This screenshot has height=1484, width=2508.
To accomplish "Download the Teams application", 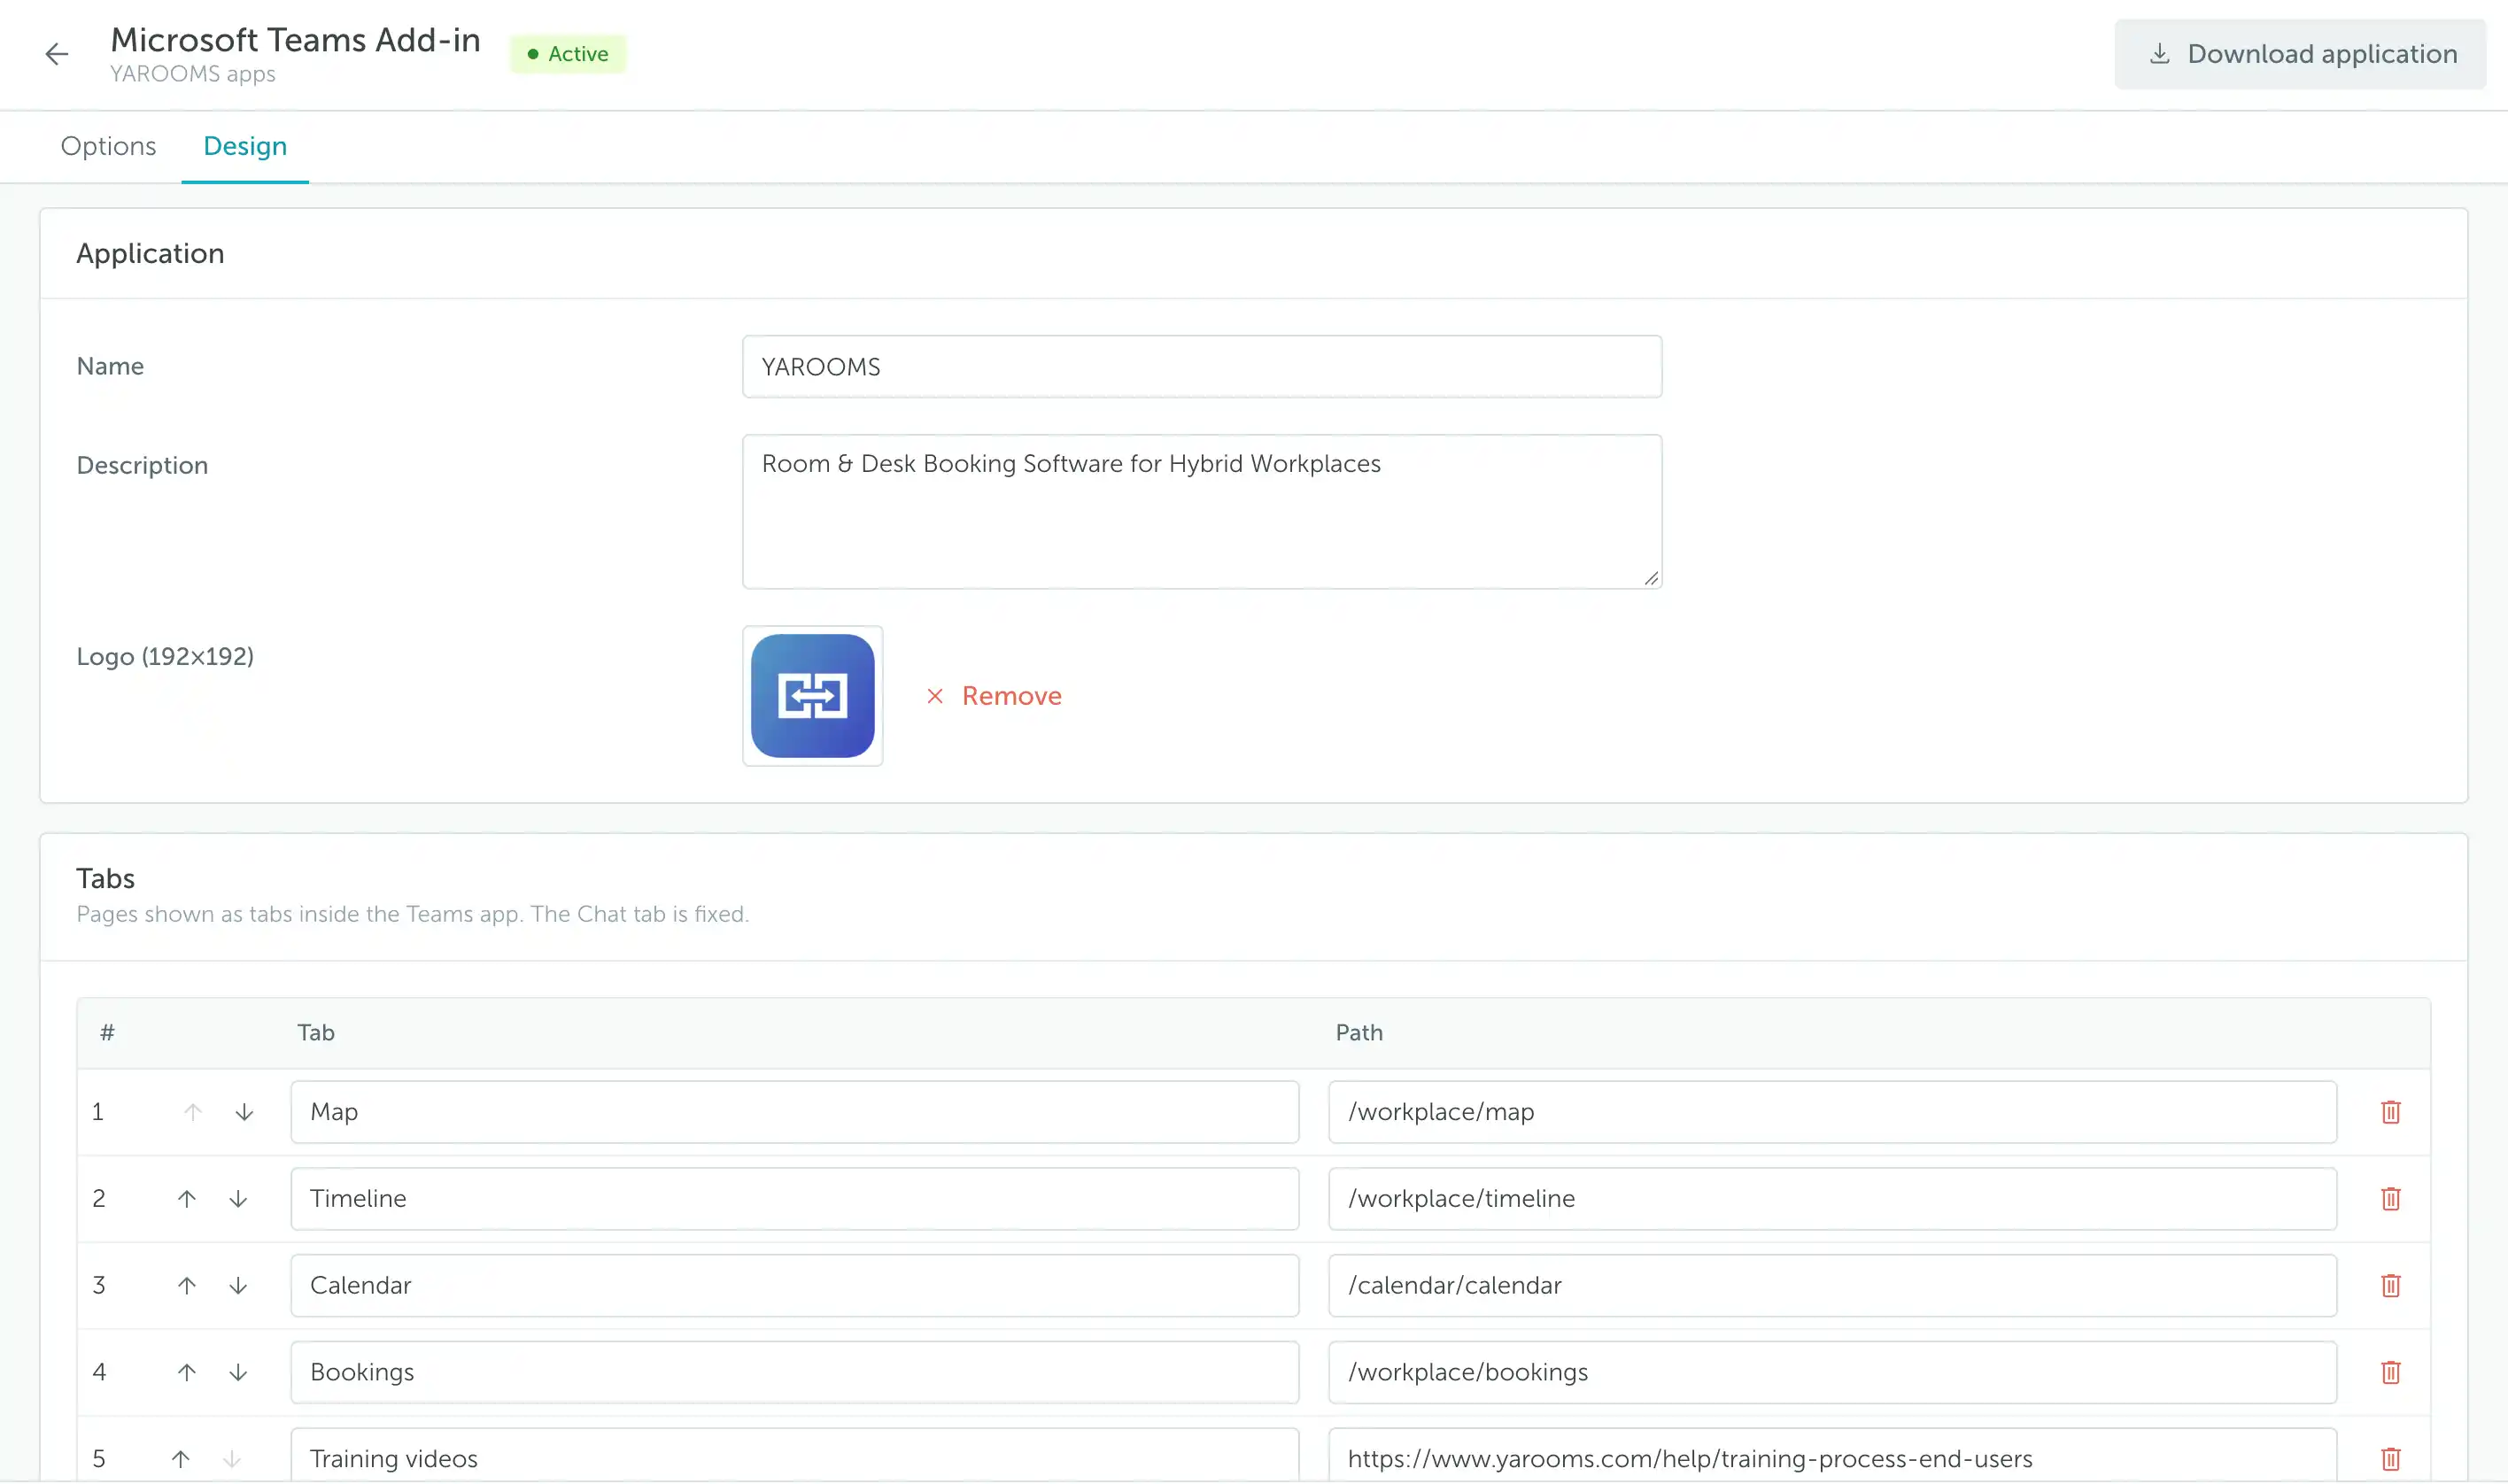I will 2300,54.
